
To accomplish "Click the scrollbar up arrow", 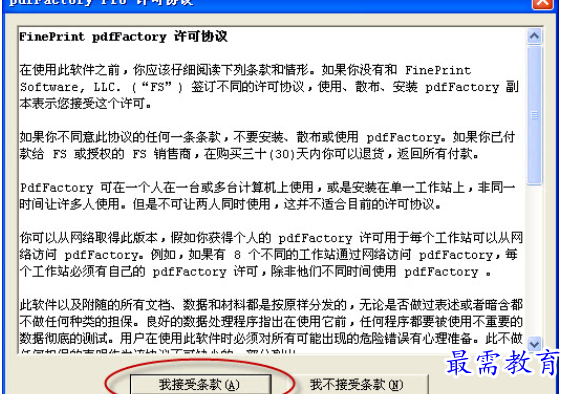I will (x=535, y=36).
